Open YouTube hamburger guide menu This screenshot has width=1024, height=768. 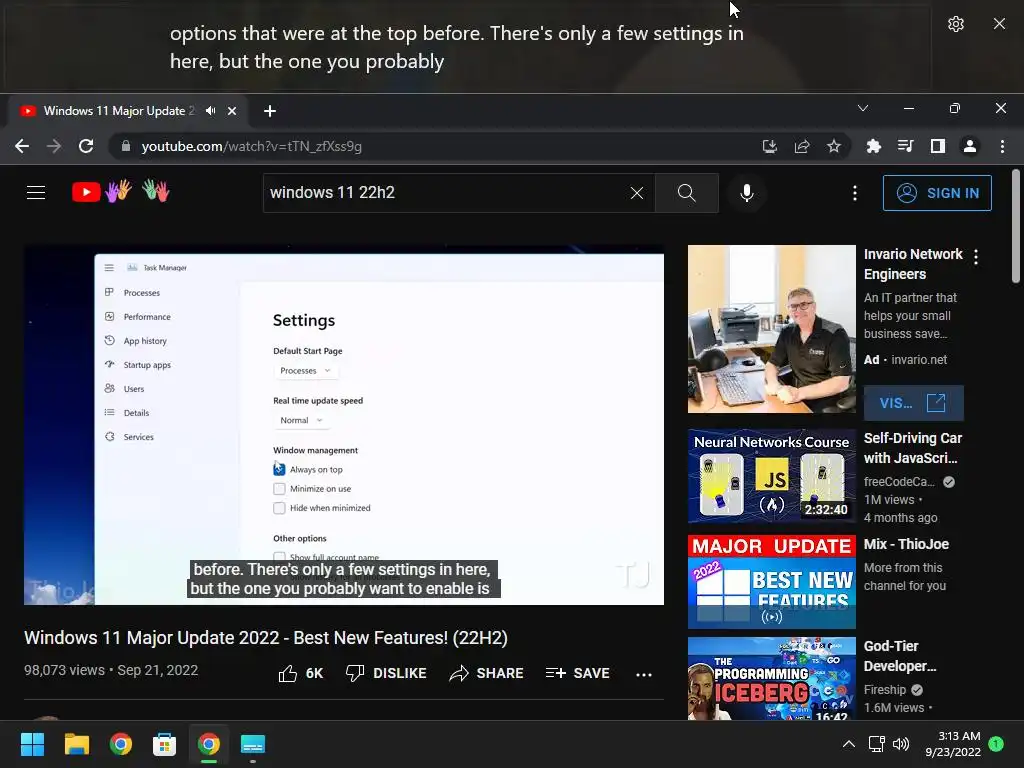(36, 193)
